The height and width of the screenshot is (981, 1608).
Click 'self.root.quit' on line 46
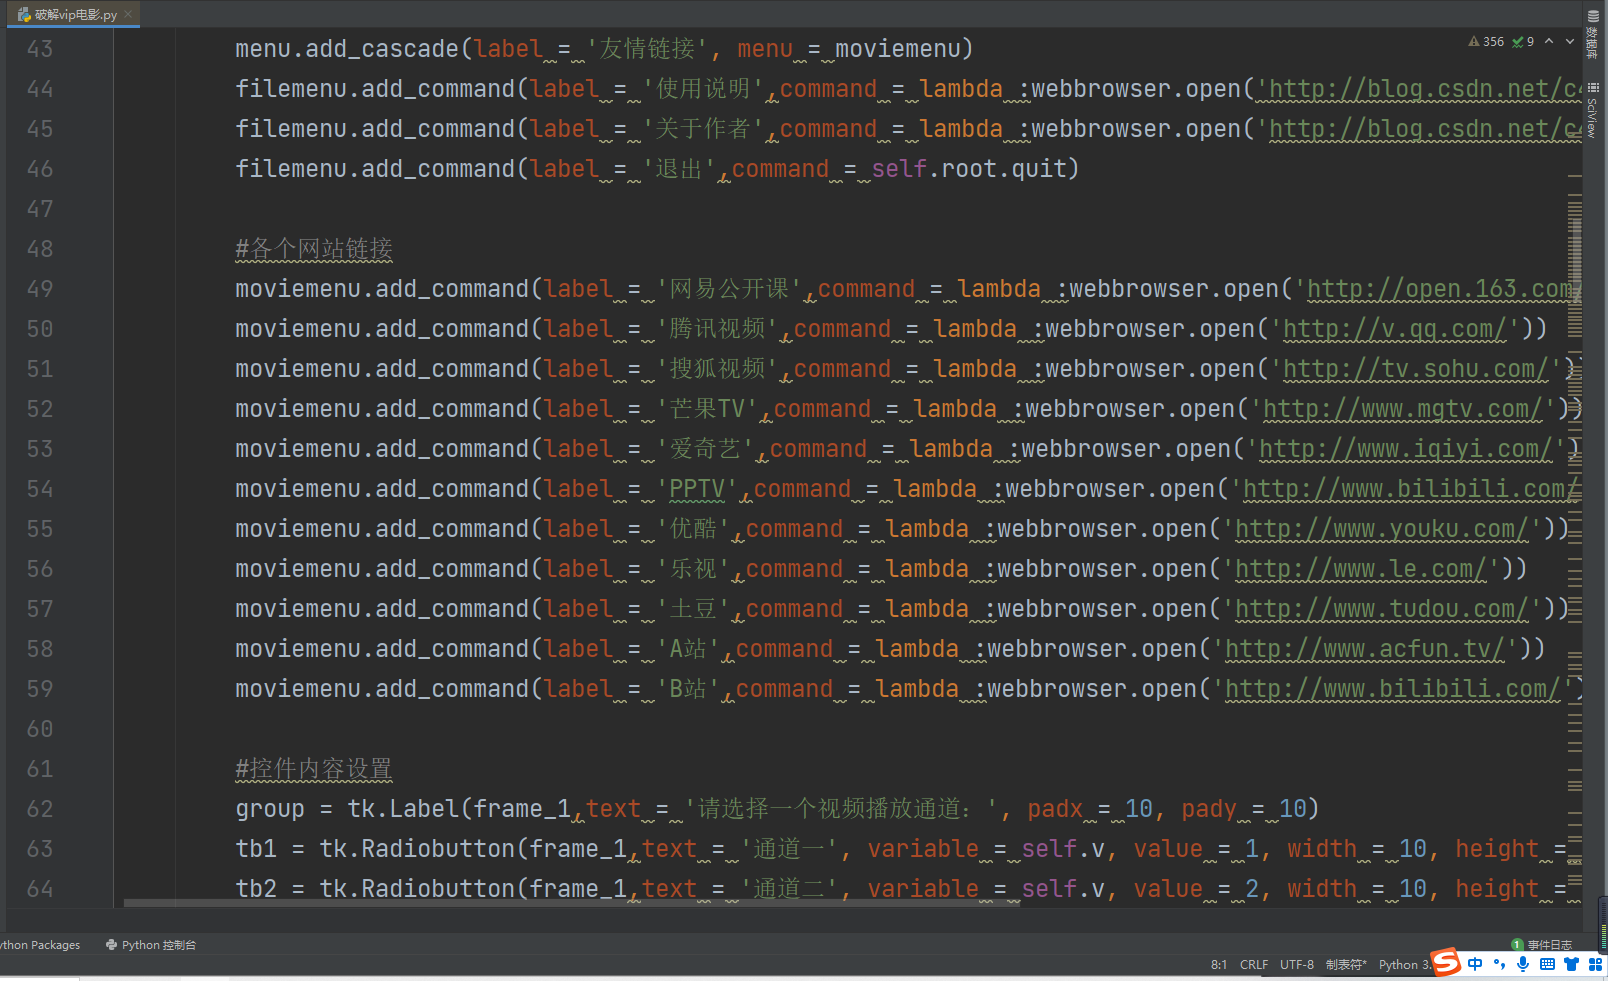coord(969,169)
